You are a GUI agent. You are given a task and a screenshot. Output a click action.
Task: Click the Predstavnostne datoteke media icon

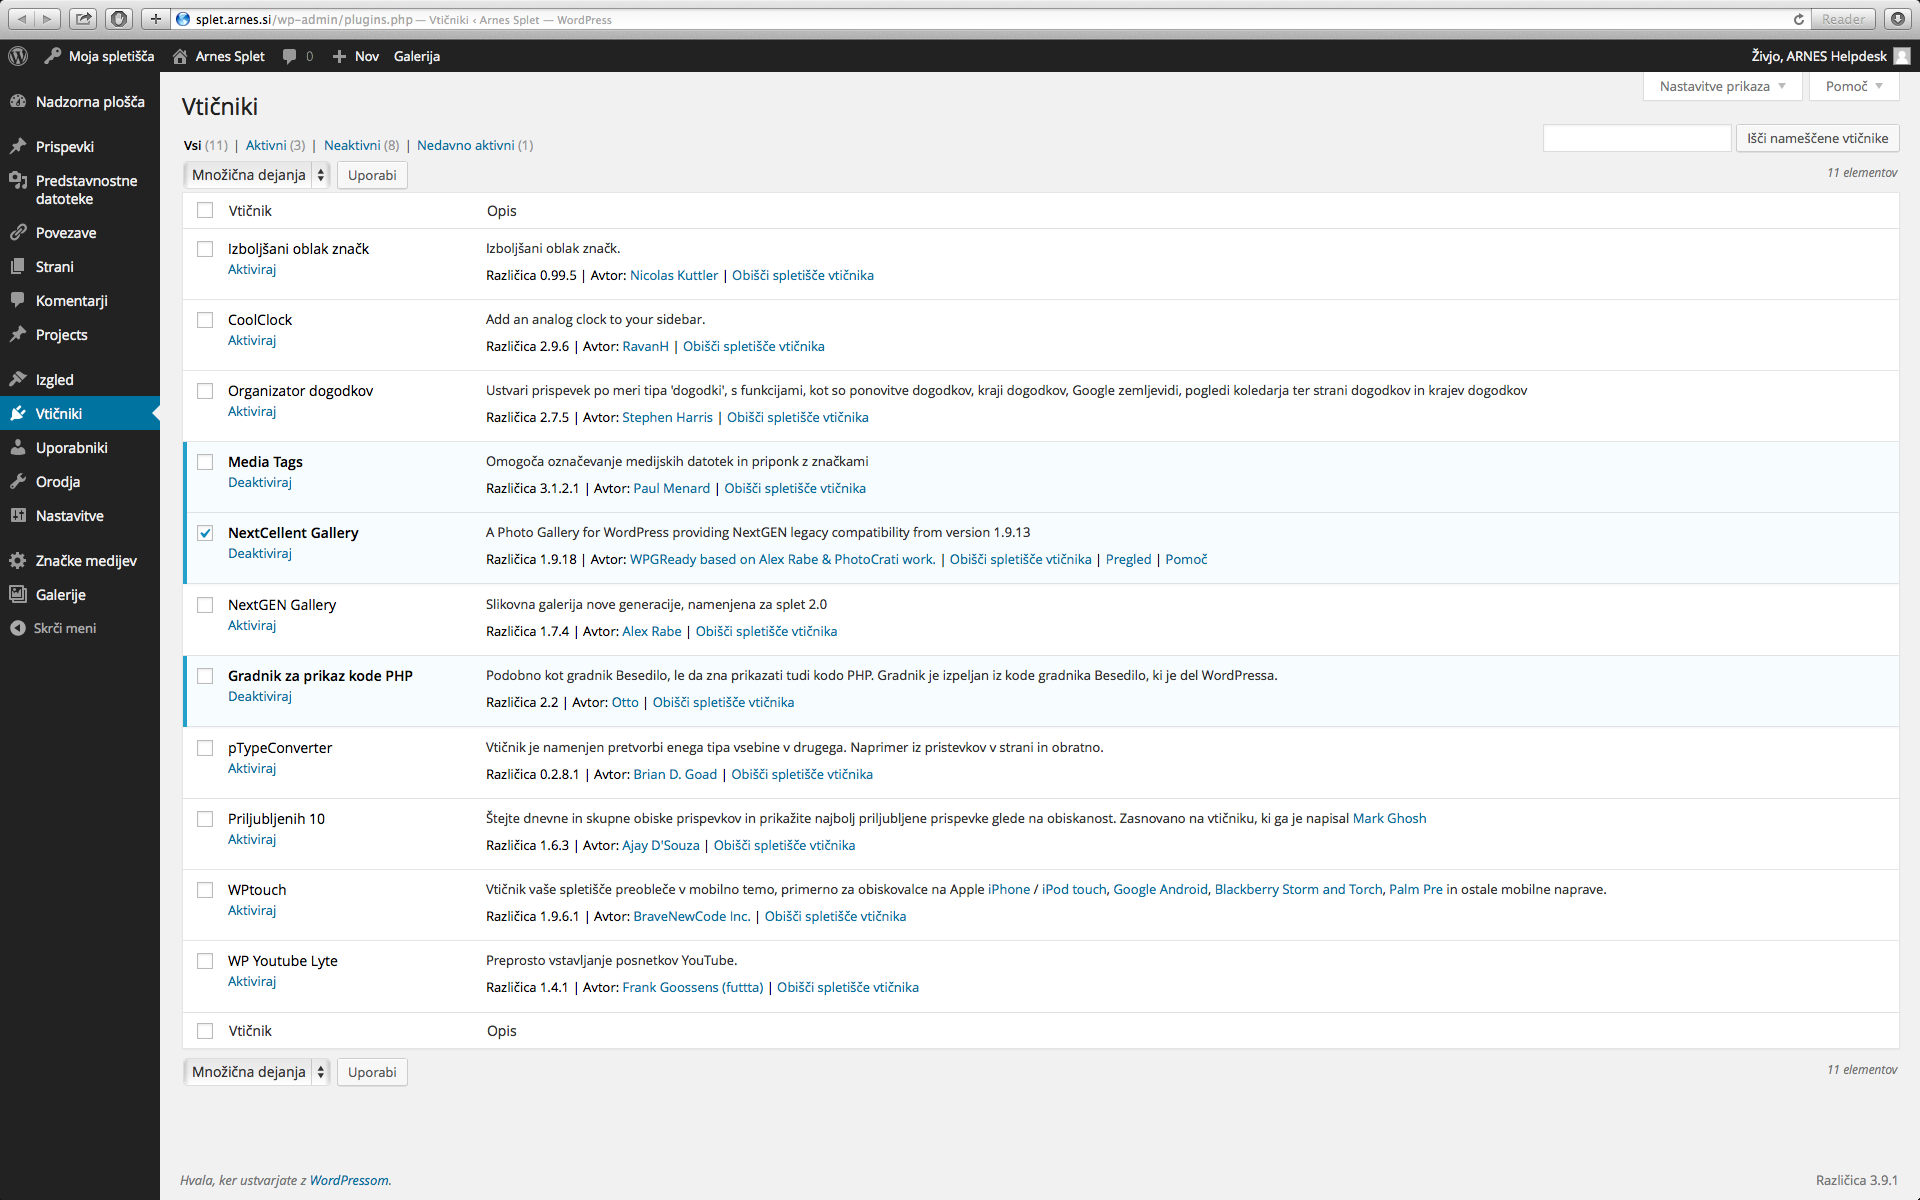18,180
